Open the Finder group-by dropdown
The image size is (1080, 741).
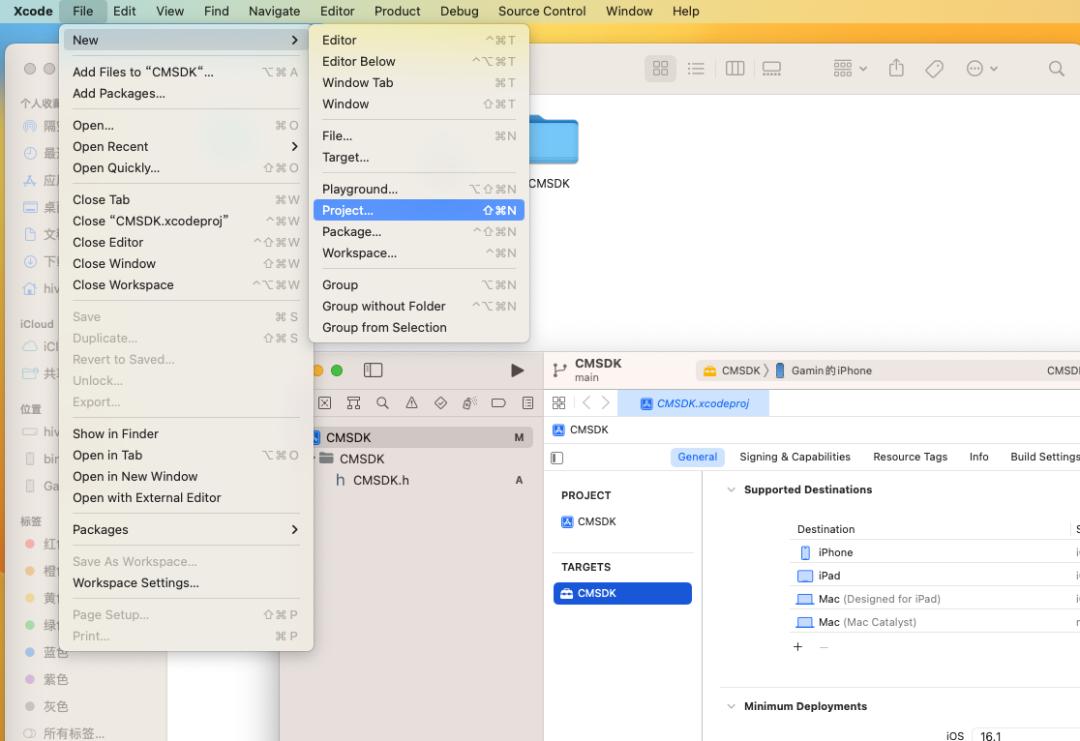point(850,68)
